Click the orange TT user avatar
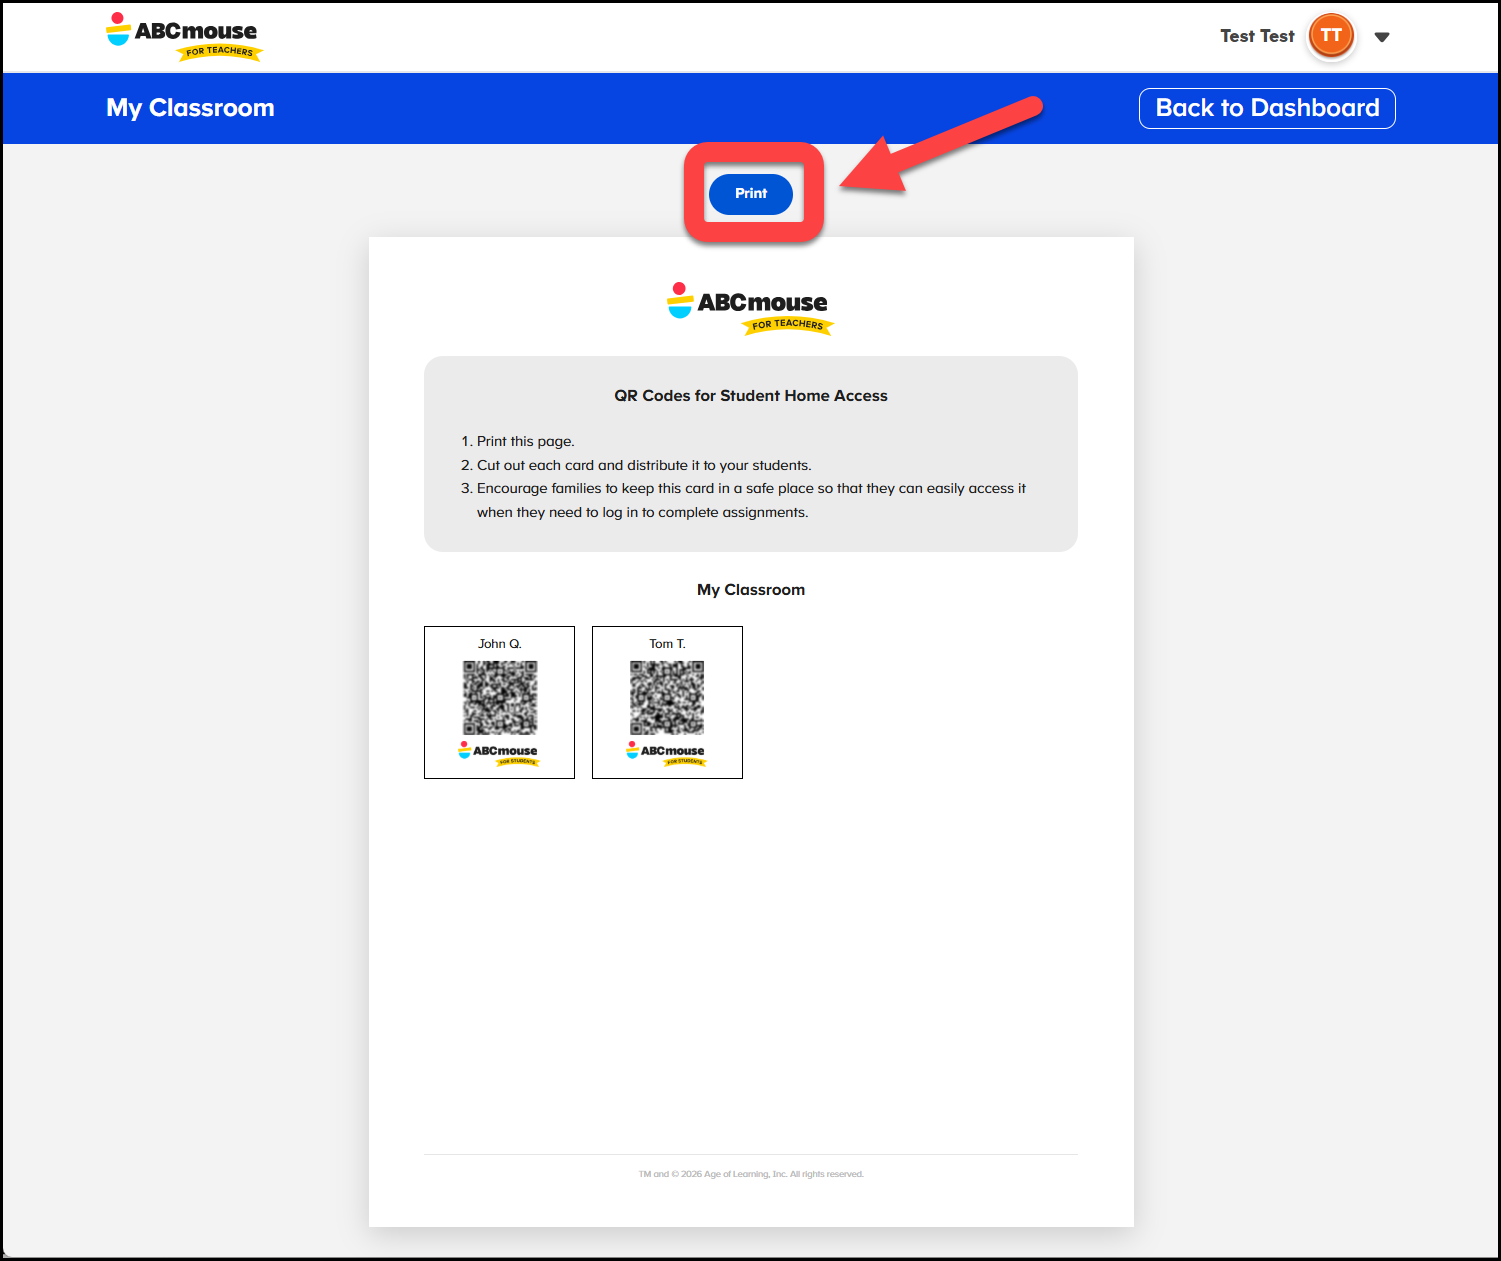The image size is (1501, 1261). click(1331, 36)
